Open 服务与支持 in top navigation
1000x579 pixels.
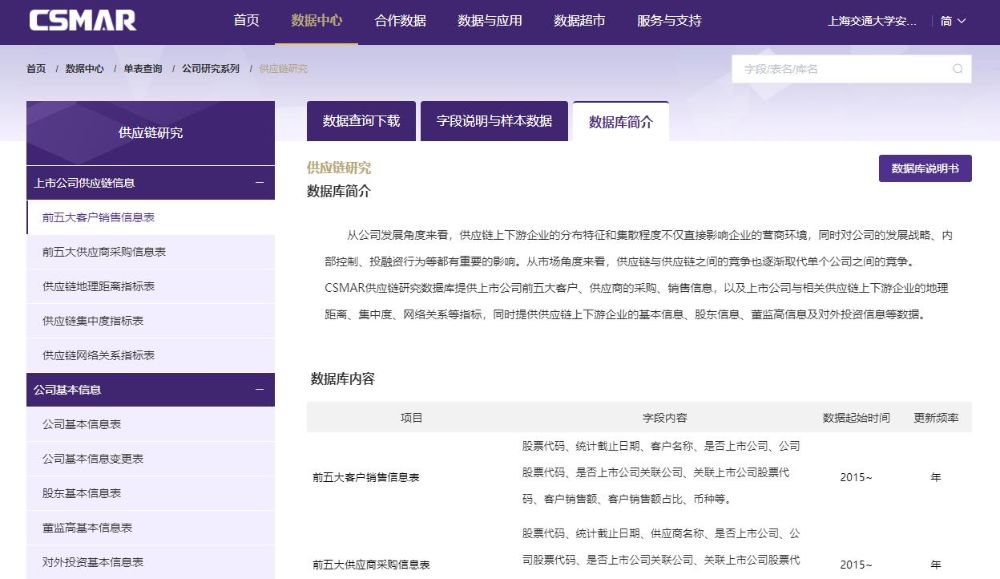(669, 20)
